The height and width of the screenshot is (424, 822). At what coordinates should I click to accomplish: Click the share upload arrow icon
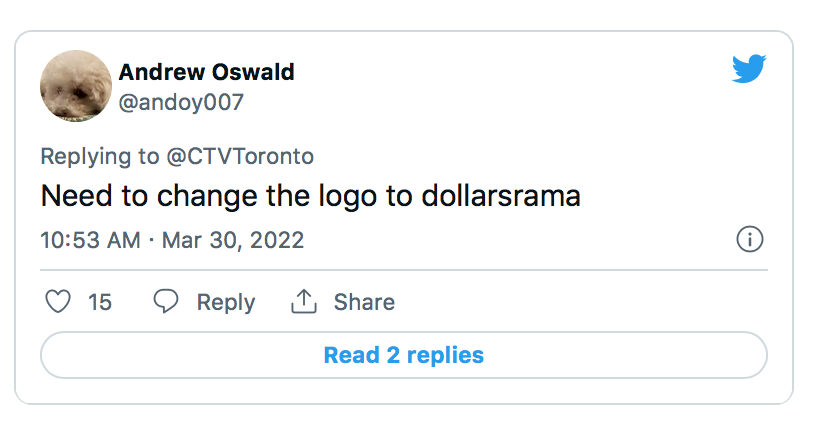(303, 302)
